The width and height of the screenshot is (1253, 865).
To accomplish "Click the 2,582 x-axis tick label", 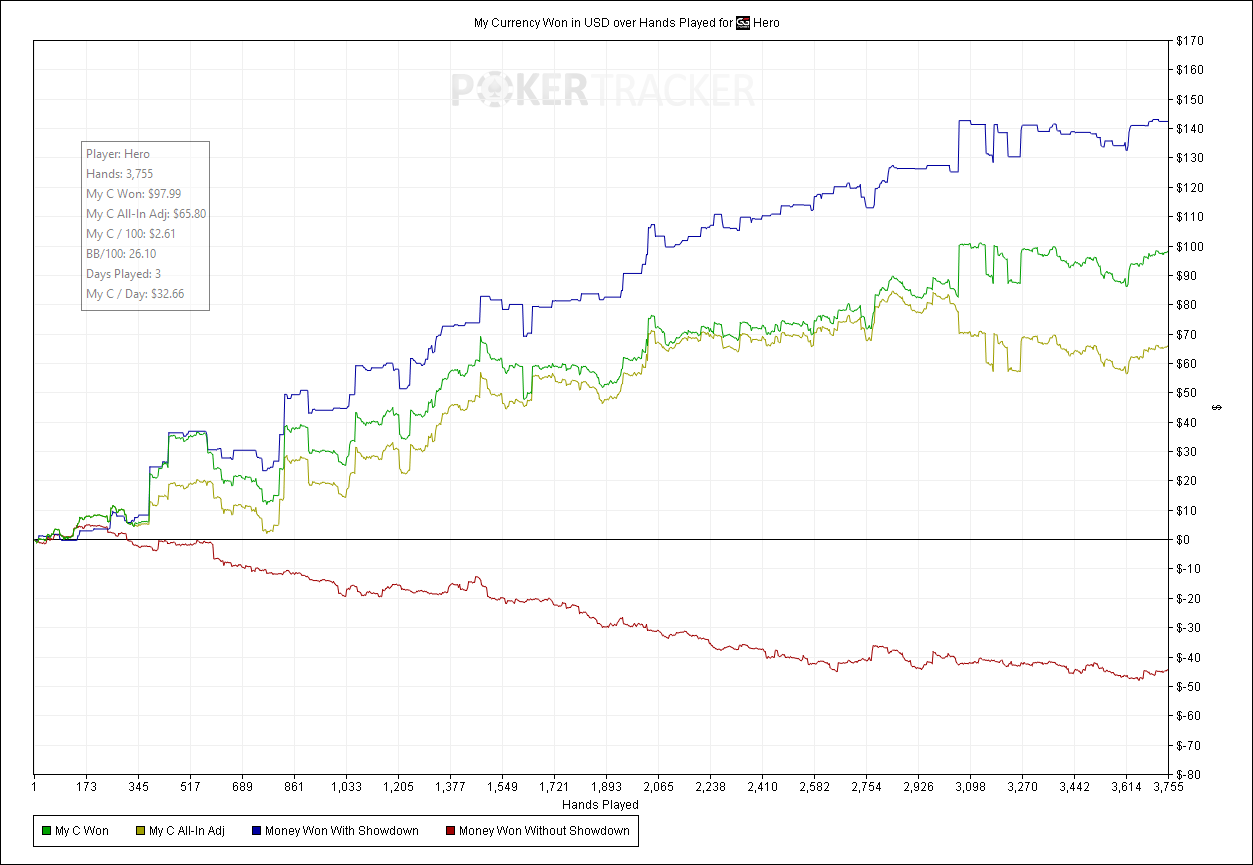I will (x=815, y=787).
